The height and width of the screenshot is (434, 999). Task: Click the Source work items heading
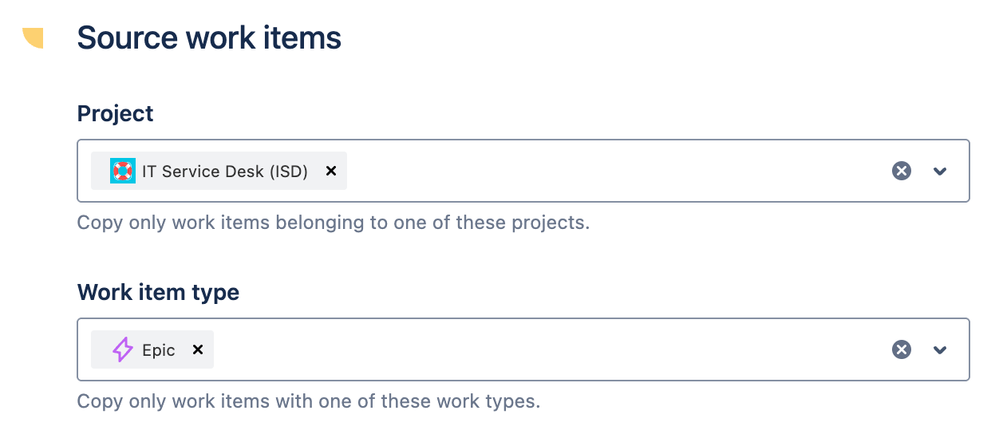point(209,38)
